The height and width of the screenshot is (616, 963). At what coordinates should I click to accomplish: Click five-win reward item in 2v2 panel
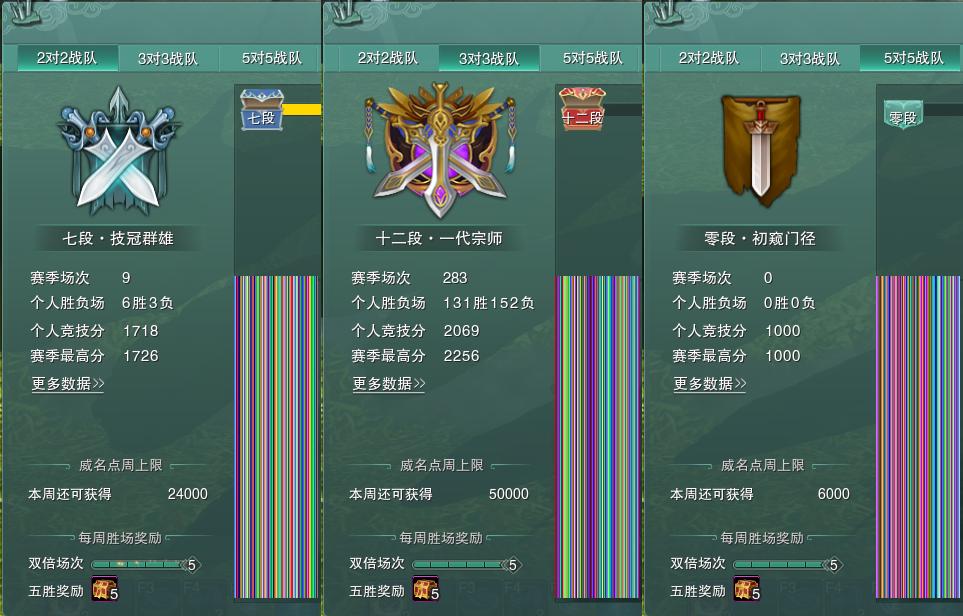pyautogui.click(x=104, y=589)
